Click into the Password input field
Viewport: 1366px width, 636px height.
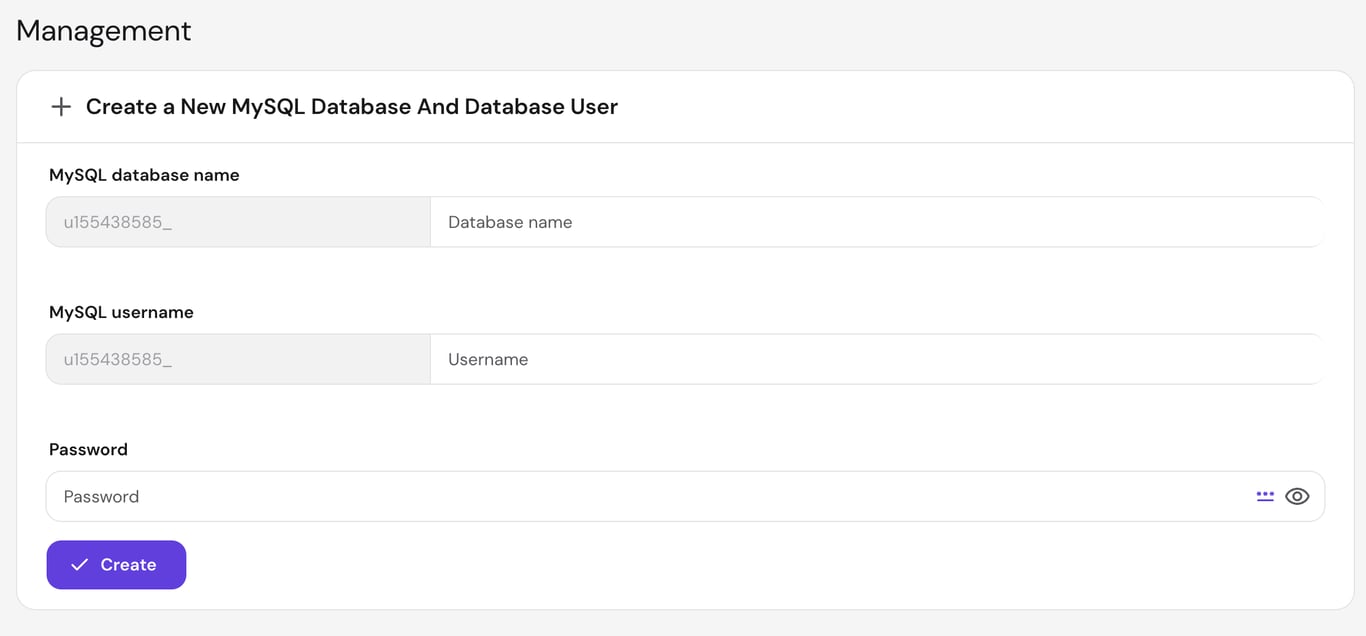pos(685,496)
